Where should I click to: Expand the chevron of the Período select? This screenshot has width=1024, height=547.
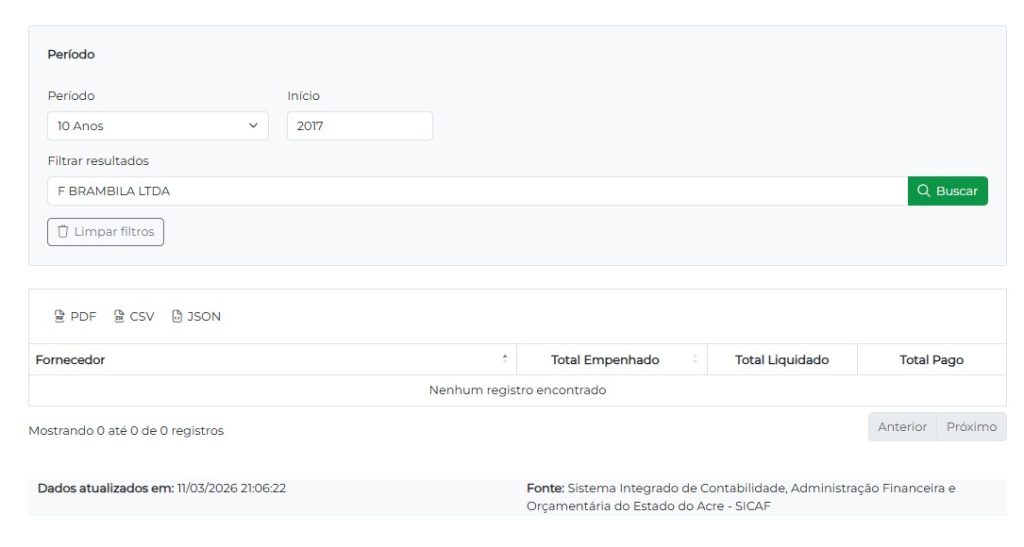(x=252, y=126)
